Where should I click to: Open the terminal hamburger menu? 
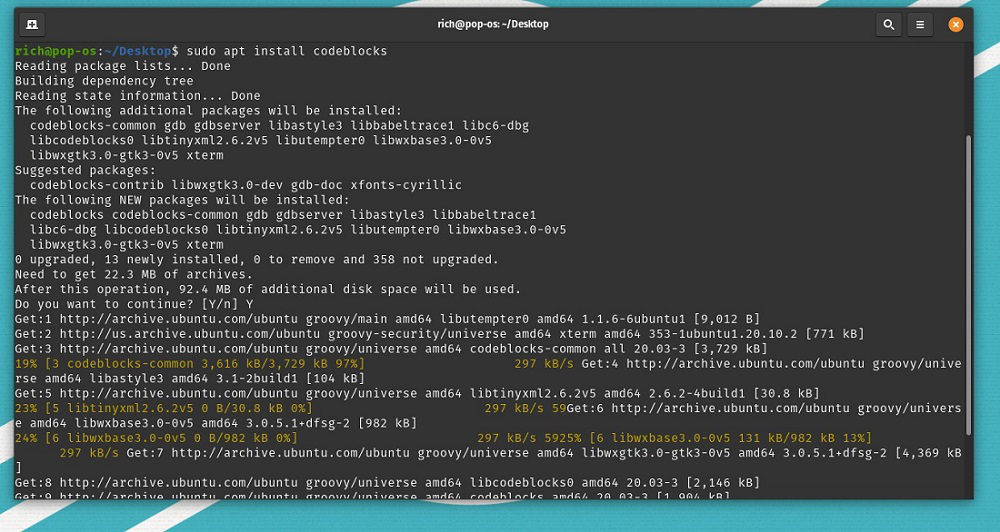920,25
